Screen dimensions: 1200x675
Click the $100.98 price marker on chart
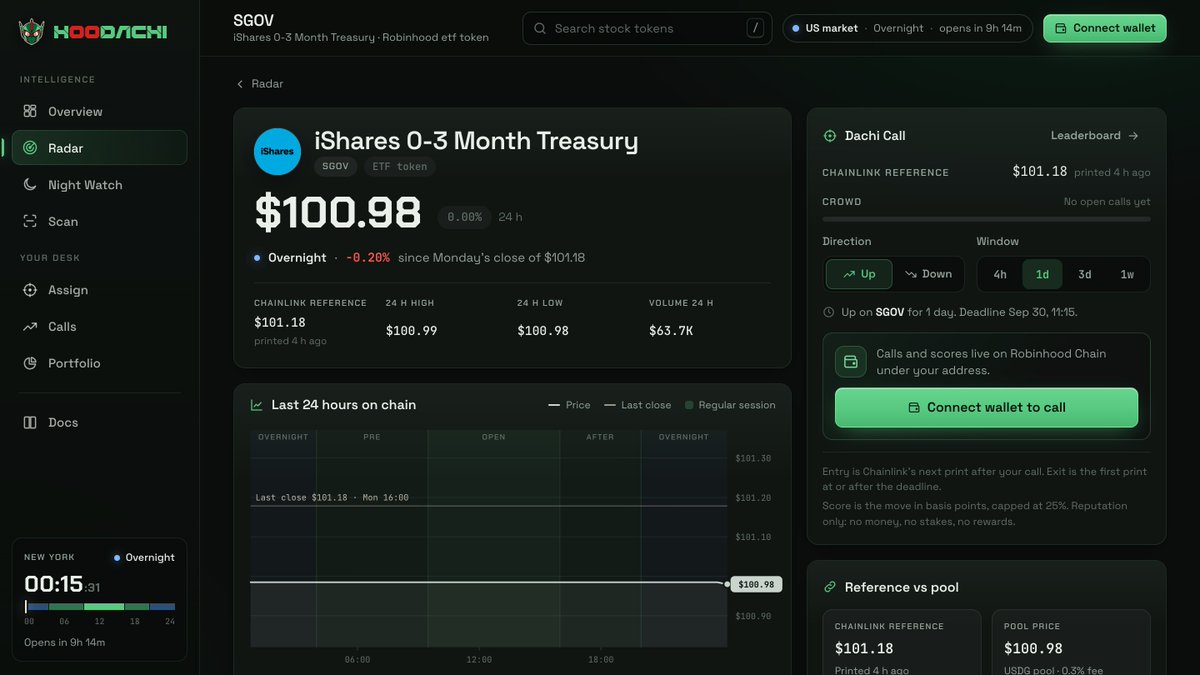(756, 584)
